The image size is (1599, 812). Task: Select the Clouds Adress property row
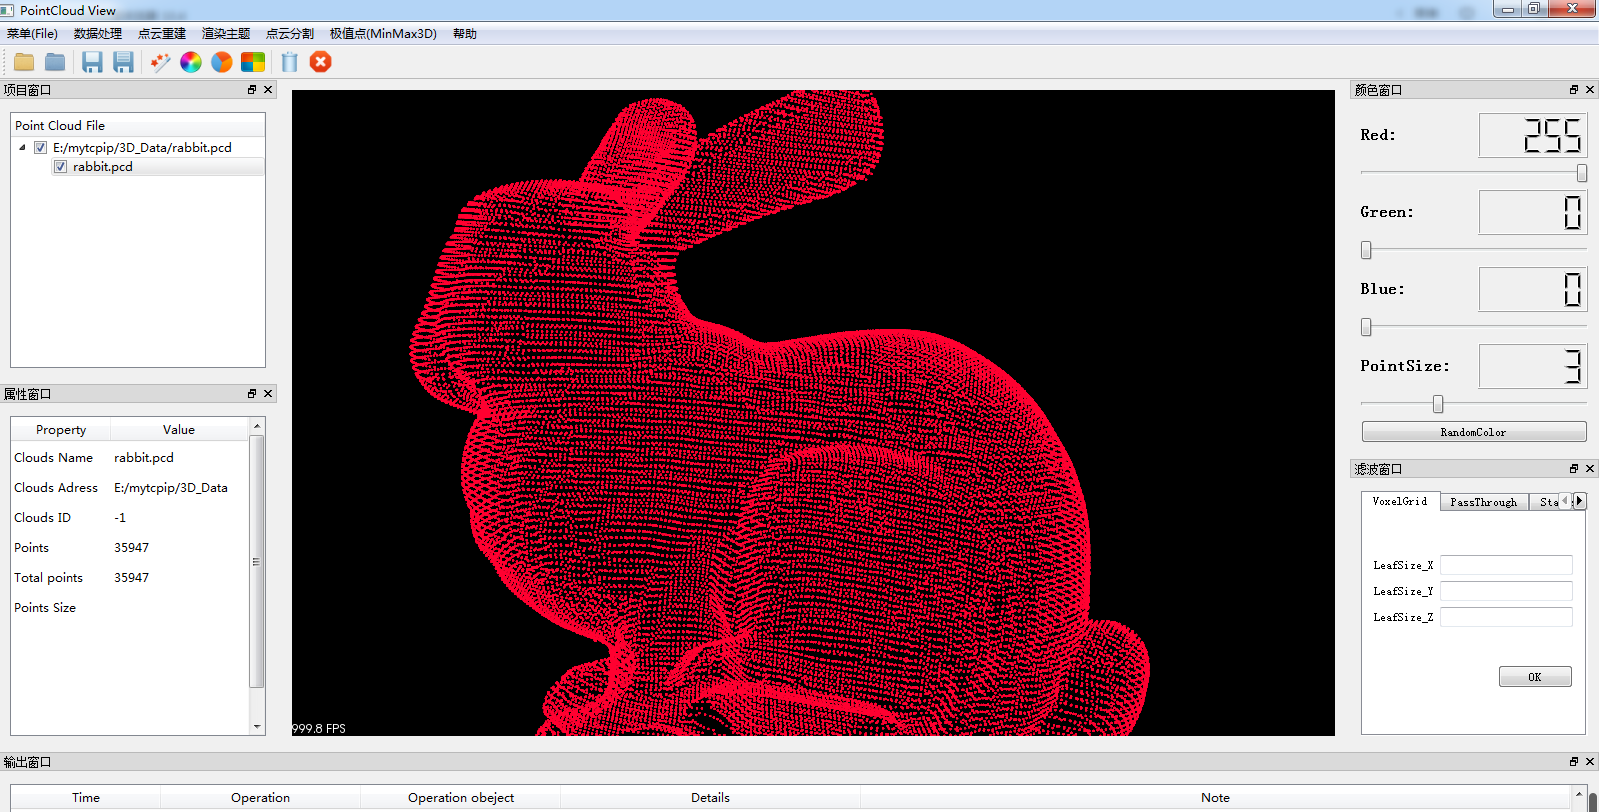(130, 488)
